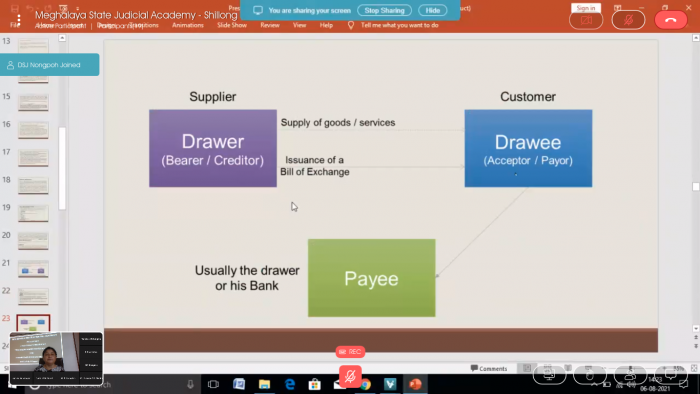This screenshot has width=700, height=394.
Task: Select the current slide 23 thumbnail
Action: pyautogui.click(x=33, y=323)
